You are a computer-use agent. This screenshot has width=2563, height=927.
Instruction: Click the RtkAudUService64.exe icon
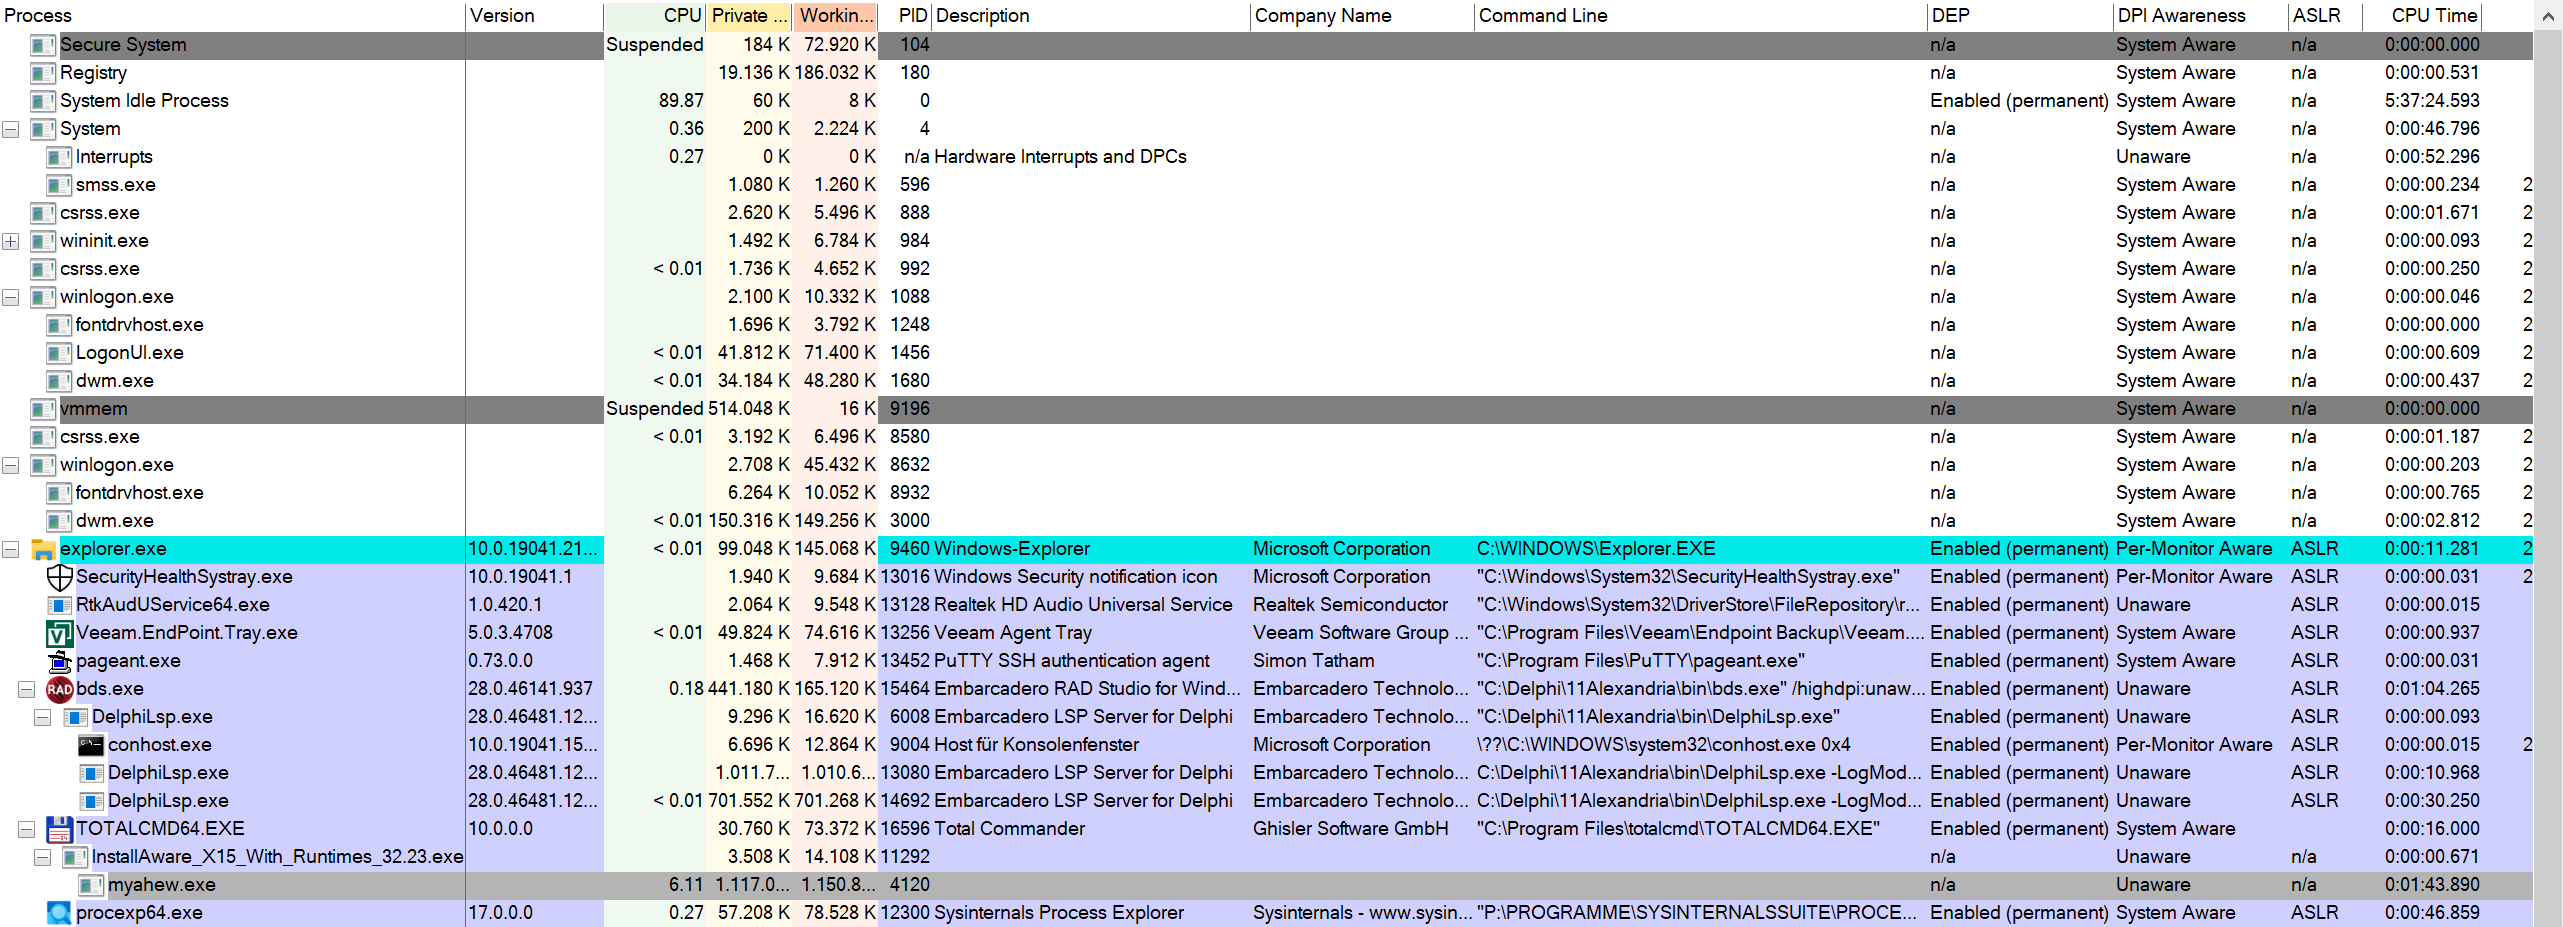coord(59,605)
